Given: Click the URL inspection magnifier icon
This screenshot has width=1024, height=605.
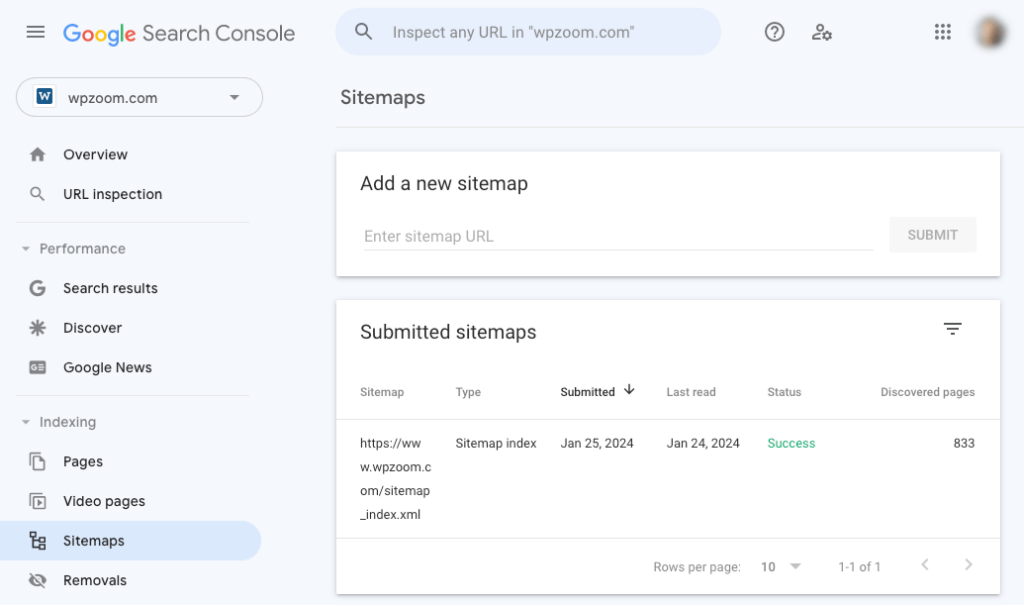Looking at the screenshot, I should (37, 194).
